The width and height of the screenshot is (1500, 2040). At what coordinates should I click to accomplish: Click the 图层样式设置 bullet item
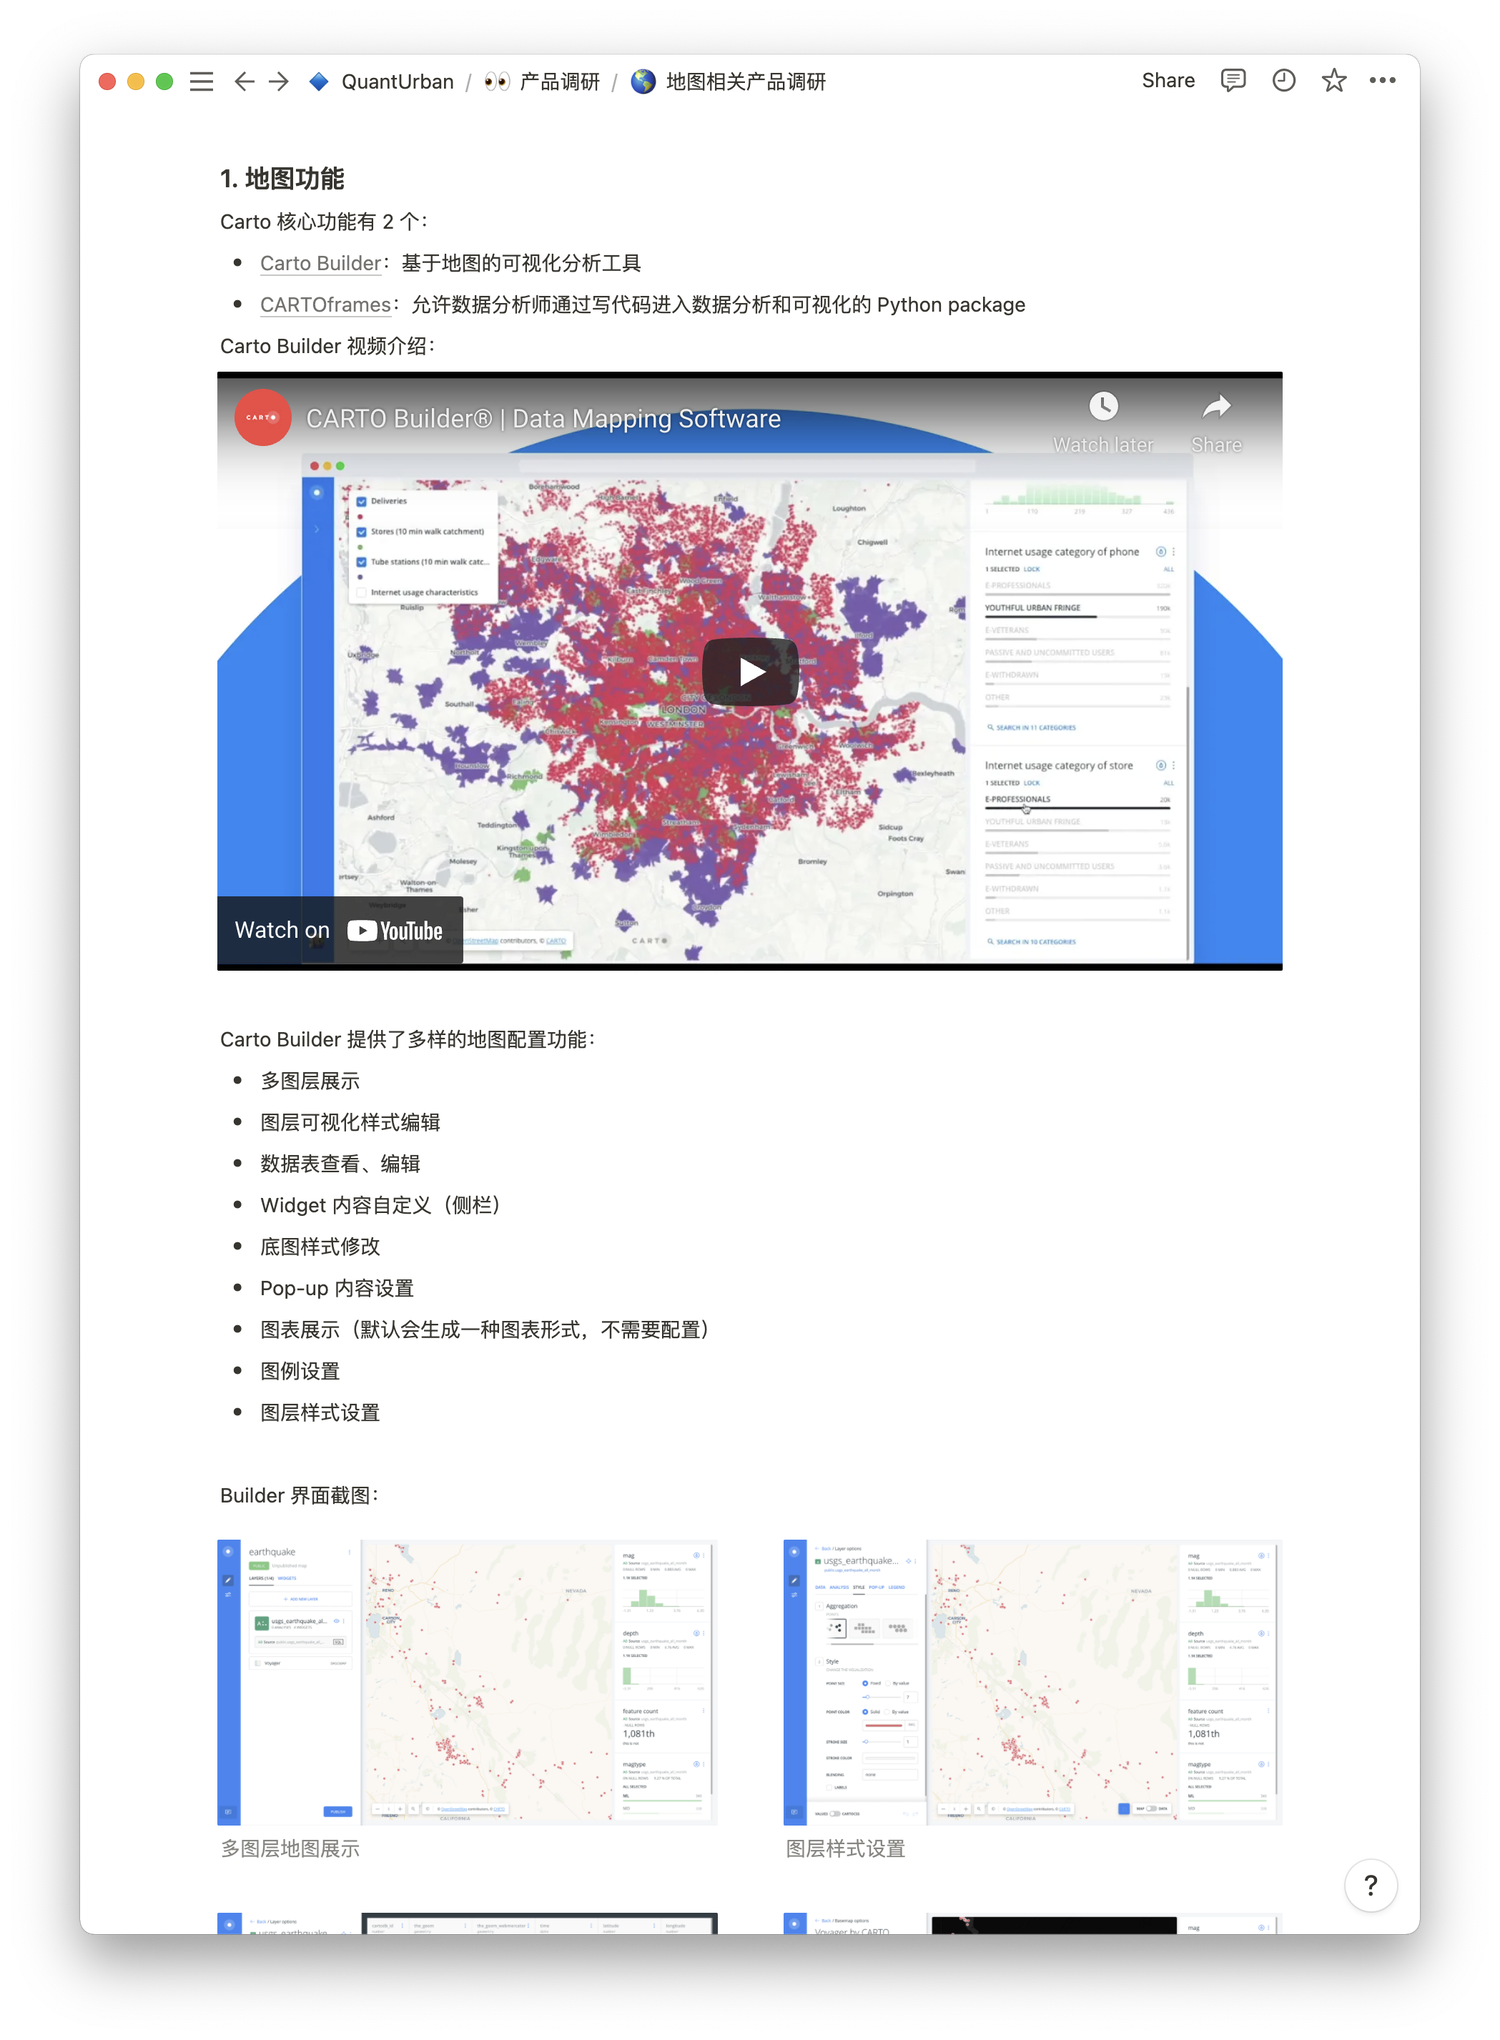(x=320, y=1413)
